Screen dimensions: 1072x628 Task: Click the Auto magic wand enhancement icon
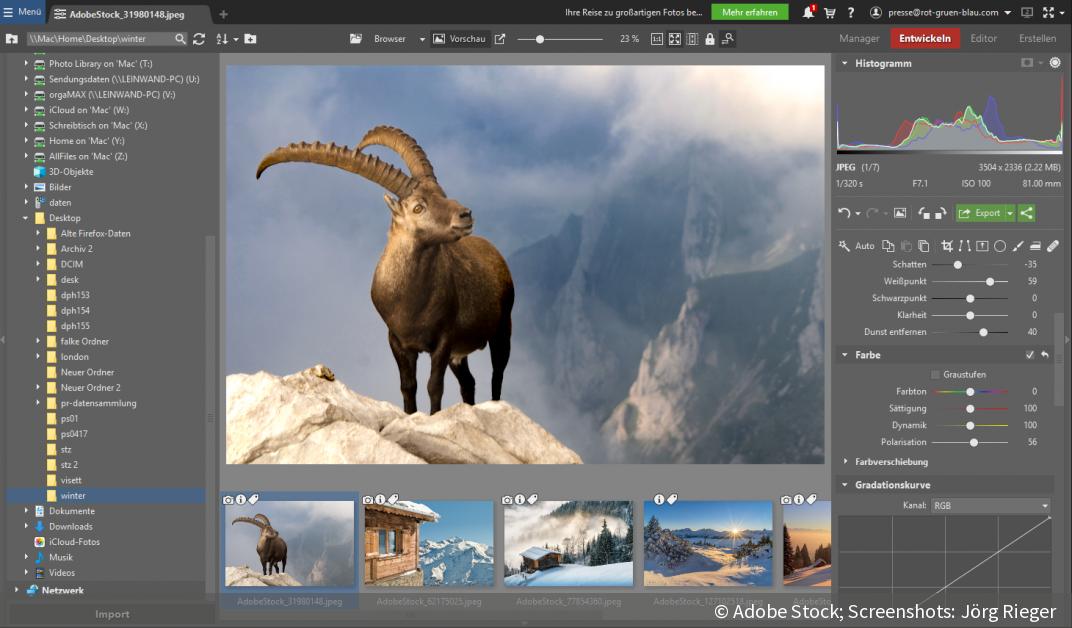845,246
